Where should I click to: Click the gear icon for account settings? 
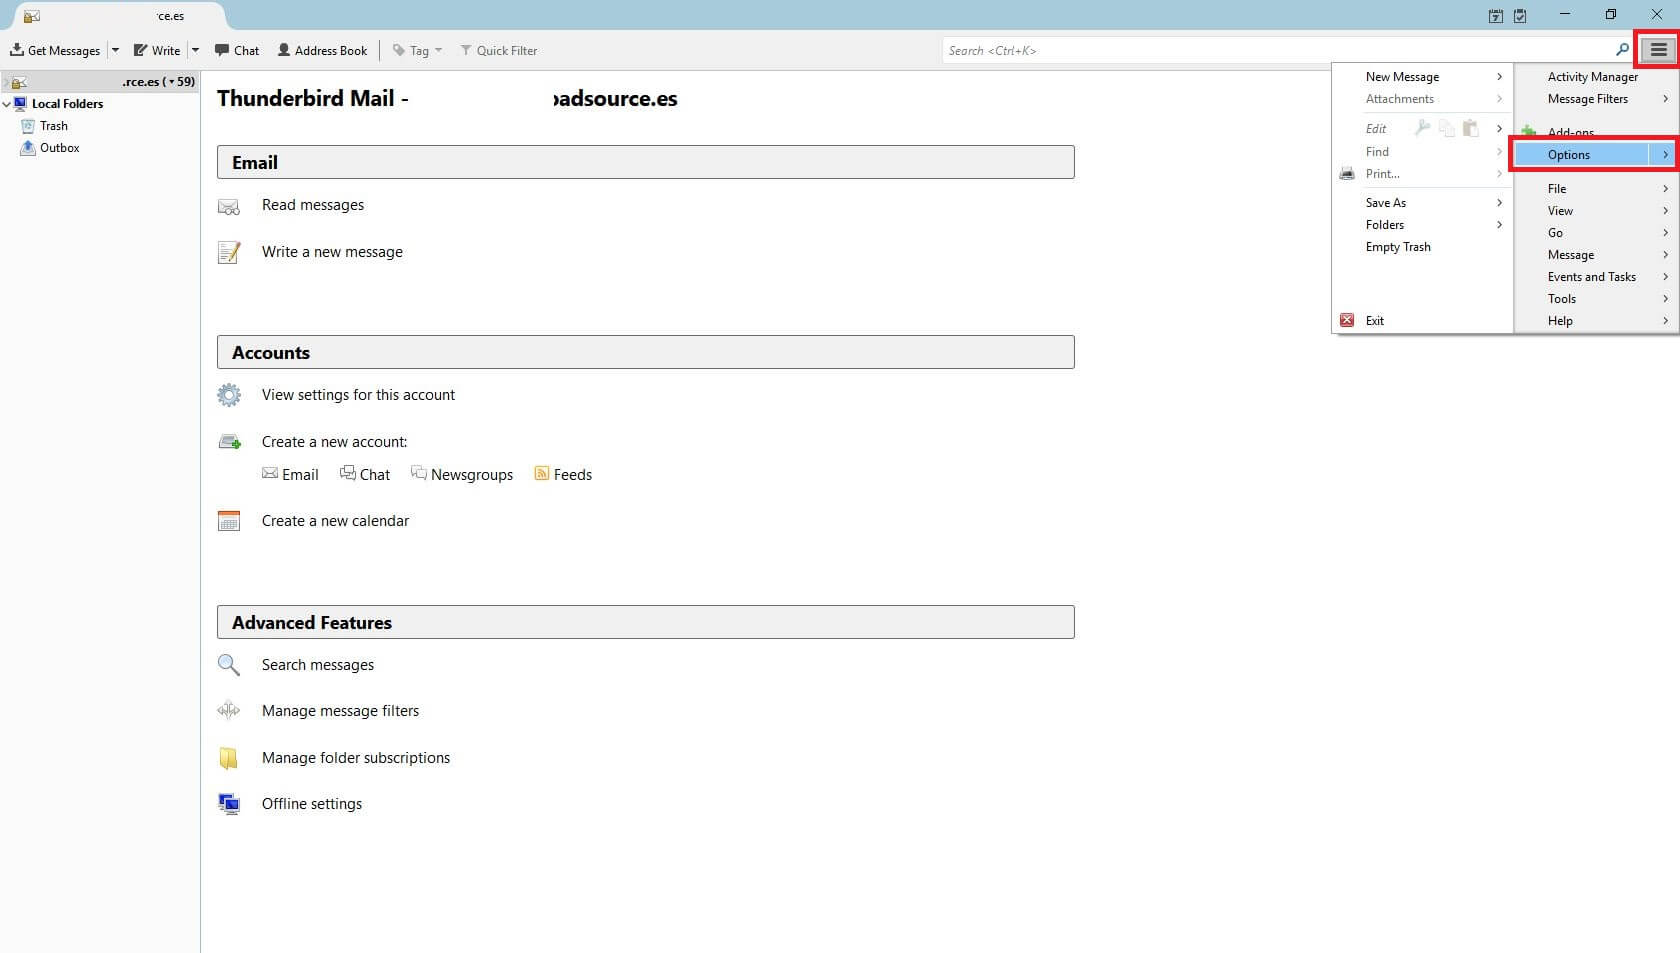[229, 395]
